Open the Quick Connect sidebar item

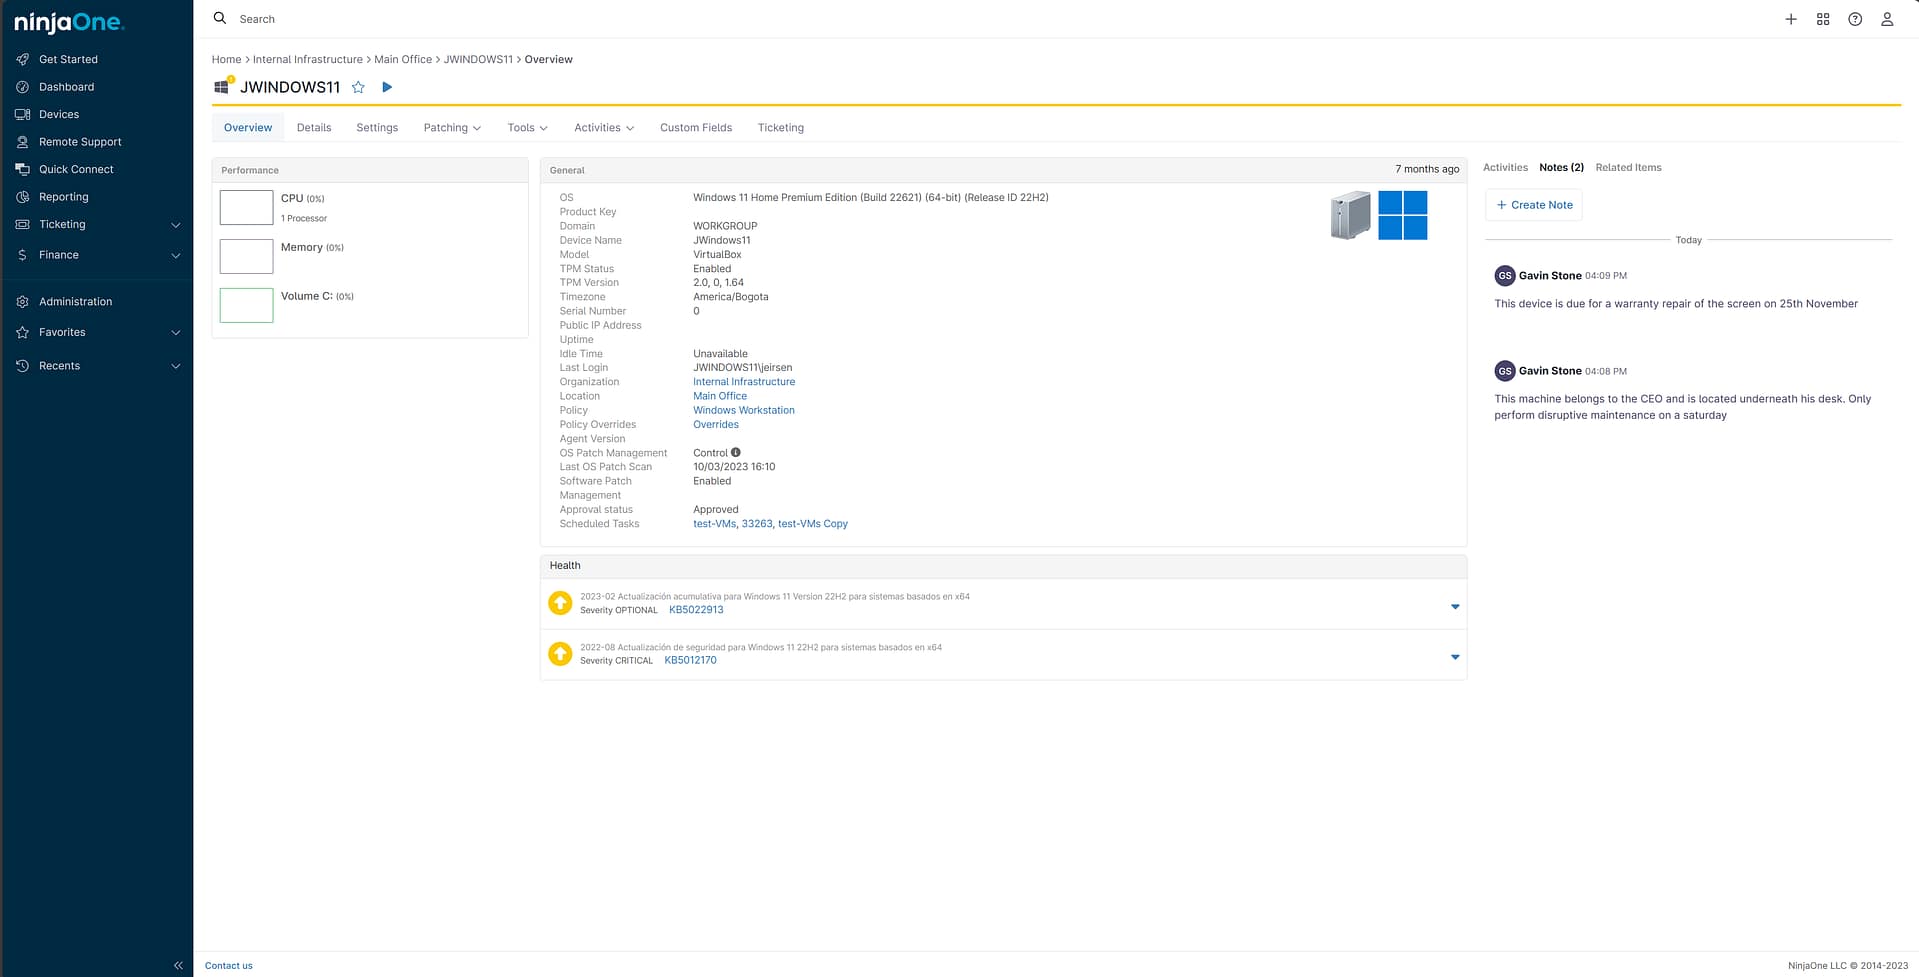point(76,169)
